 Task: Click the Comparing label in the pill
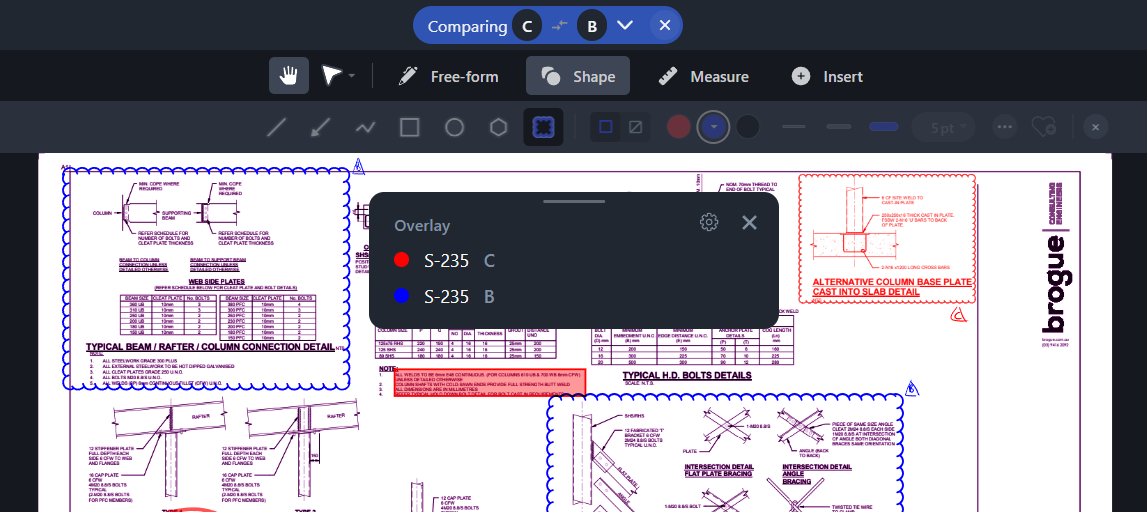pyautogui.click(x=467, y=27)
